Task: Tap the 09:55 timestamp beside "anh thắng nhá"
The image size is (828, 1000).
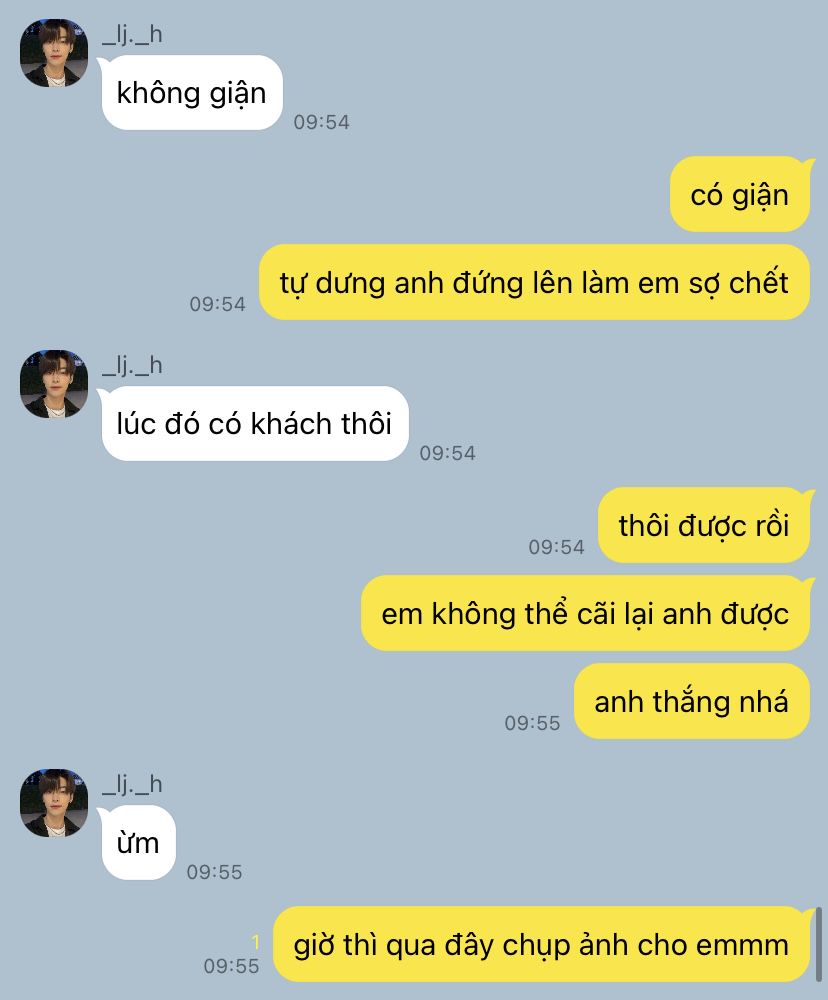Action: click(533, 723)
